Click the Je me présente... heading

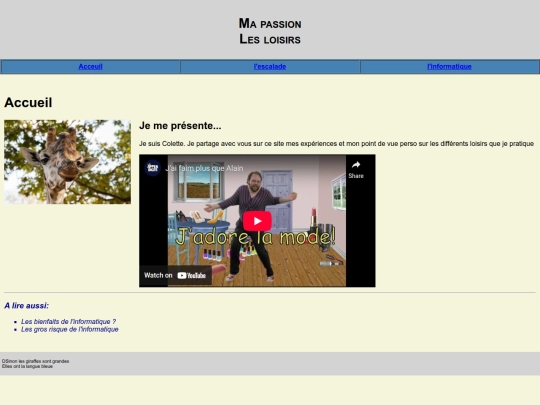[180, 126]
